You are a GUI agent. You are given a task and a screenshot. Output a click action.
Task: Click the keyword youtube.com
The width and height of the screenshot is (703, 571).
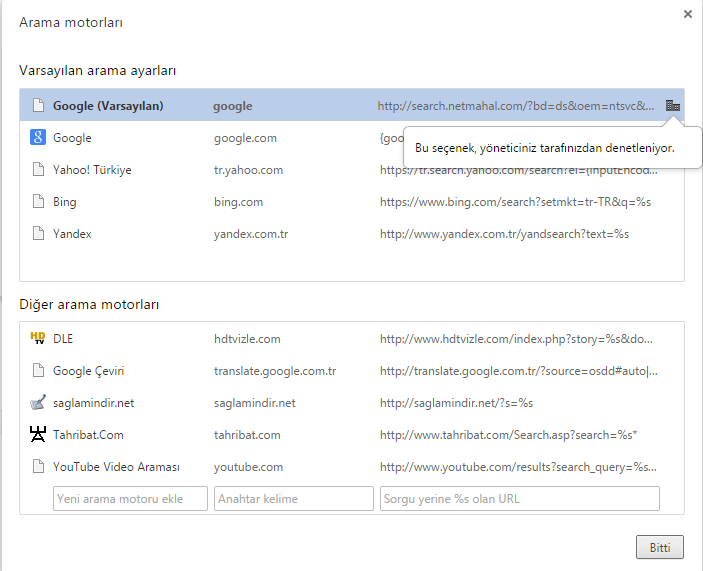coord(248,467)
